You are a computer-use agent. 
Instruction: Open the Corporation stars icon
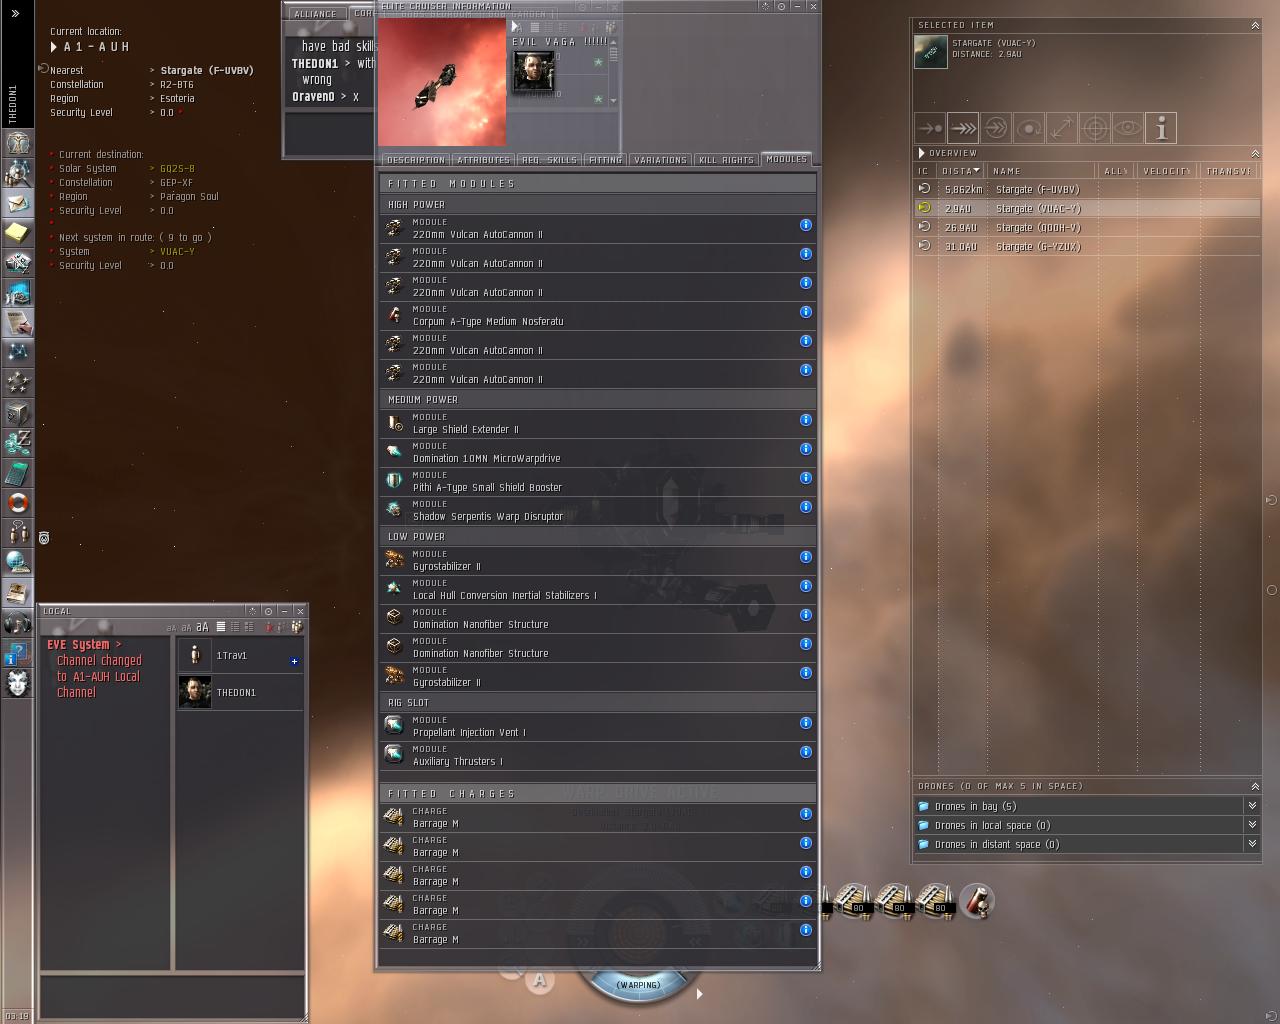[x=17, y=383]
